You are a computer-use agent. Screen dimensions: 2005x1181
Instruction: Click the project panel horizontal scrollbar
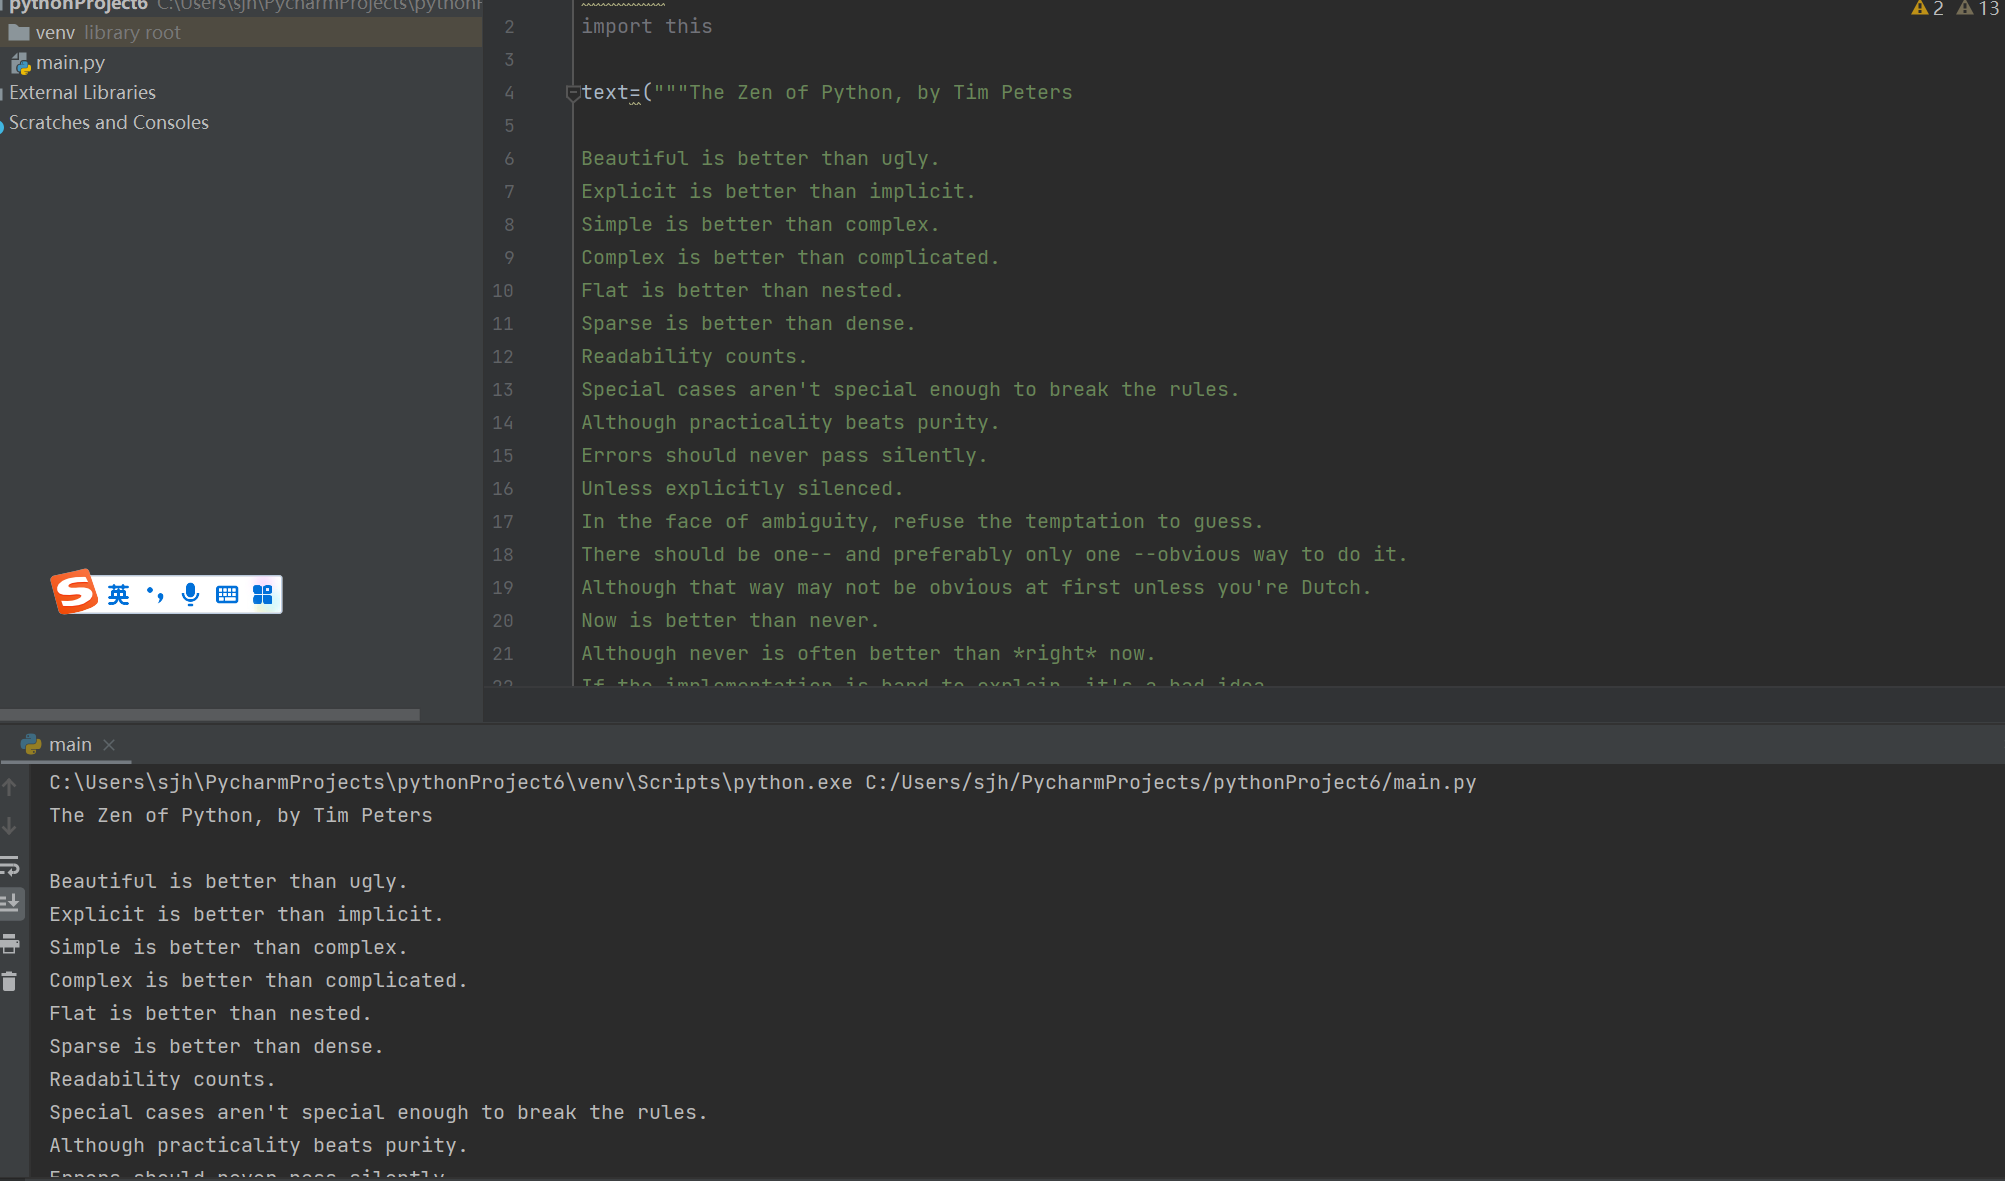pyautogui.click(x=210, y=714)
